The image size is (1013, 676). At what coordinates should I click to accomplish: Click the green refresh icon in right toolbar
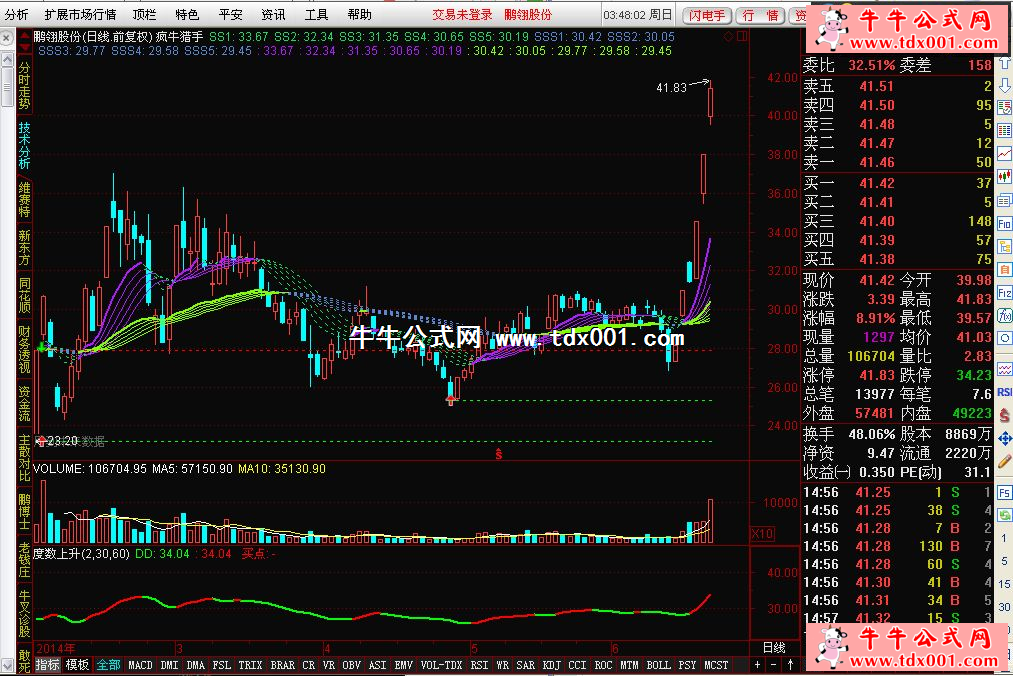point(1005,515)
